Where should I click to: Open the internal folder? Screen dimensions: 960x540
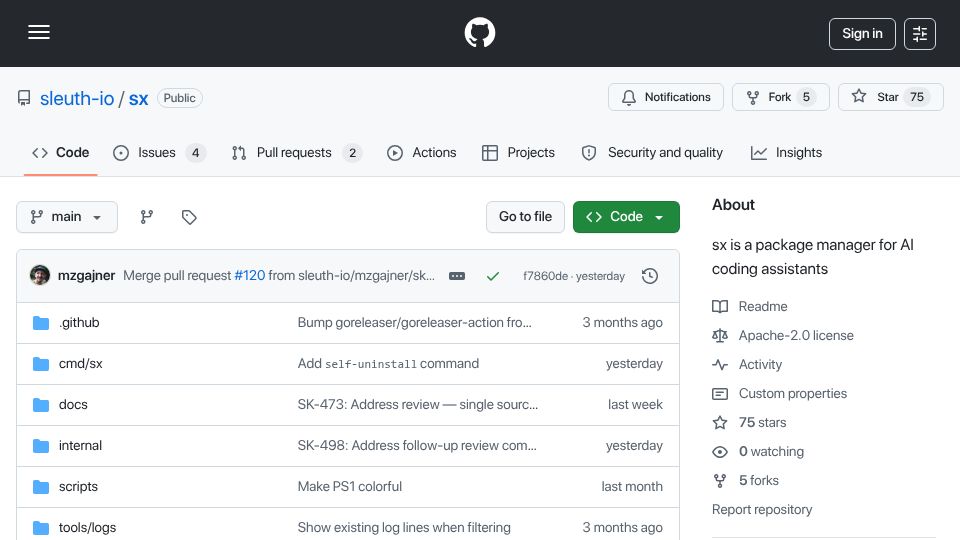coord(80,446)
